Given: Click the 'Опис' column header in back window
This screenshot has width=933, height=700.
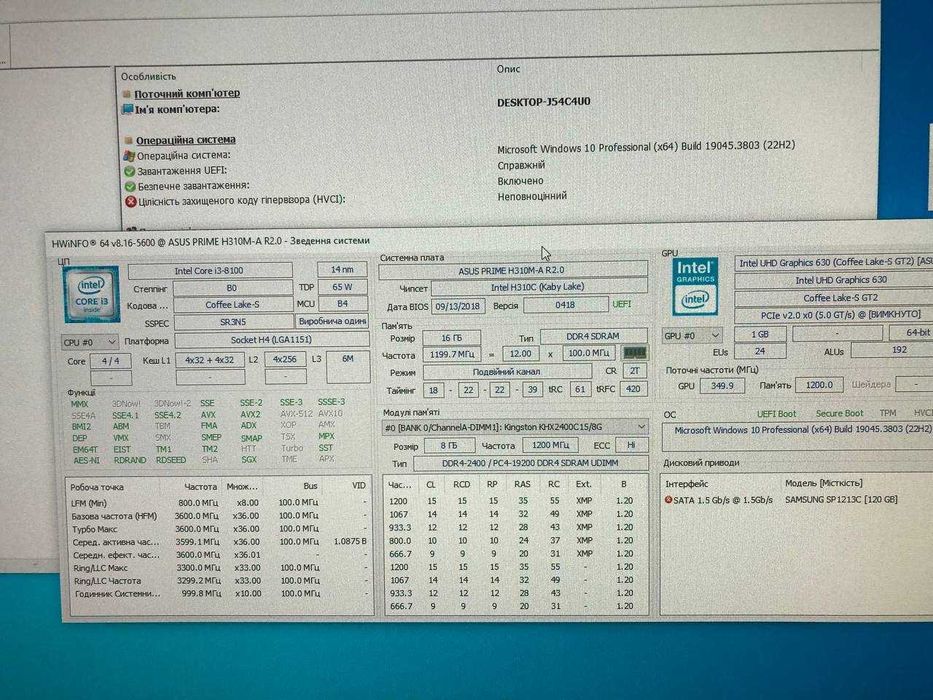Looking at the screenshot, I should (x=508, y=69).
